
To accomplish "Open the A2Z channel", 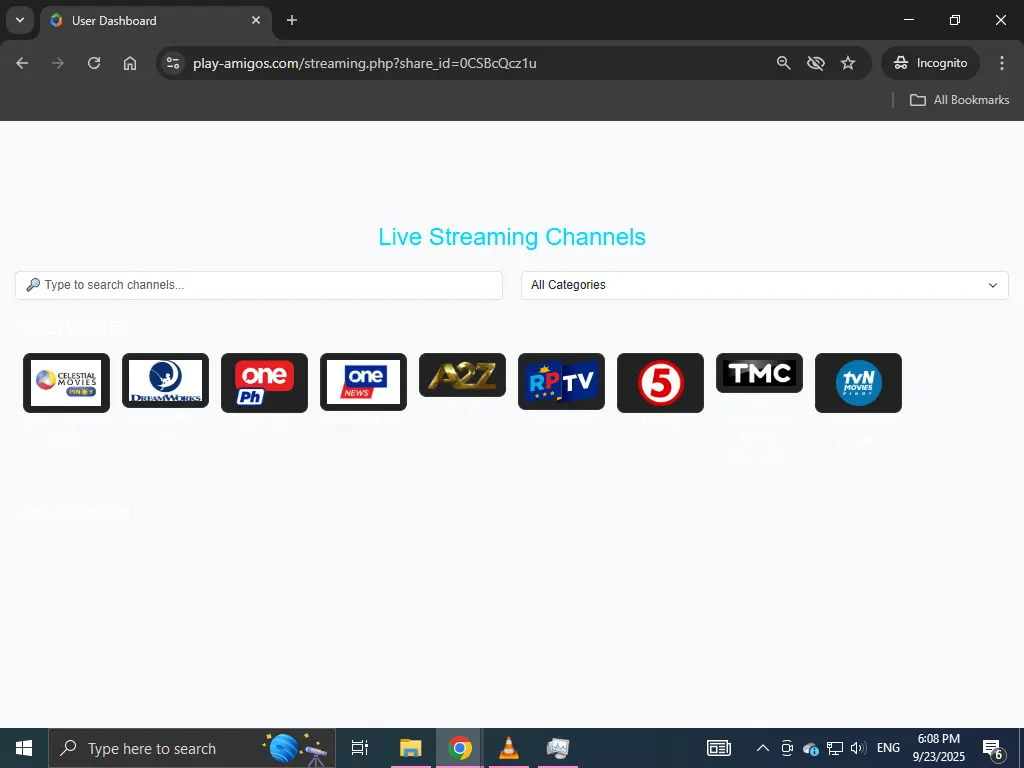I will (462, 375).
